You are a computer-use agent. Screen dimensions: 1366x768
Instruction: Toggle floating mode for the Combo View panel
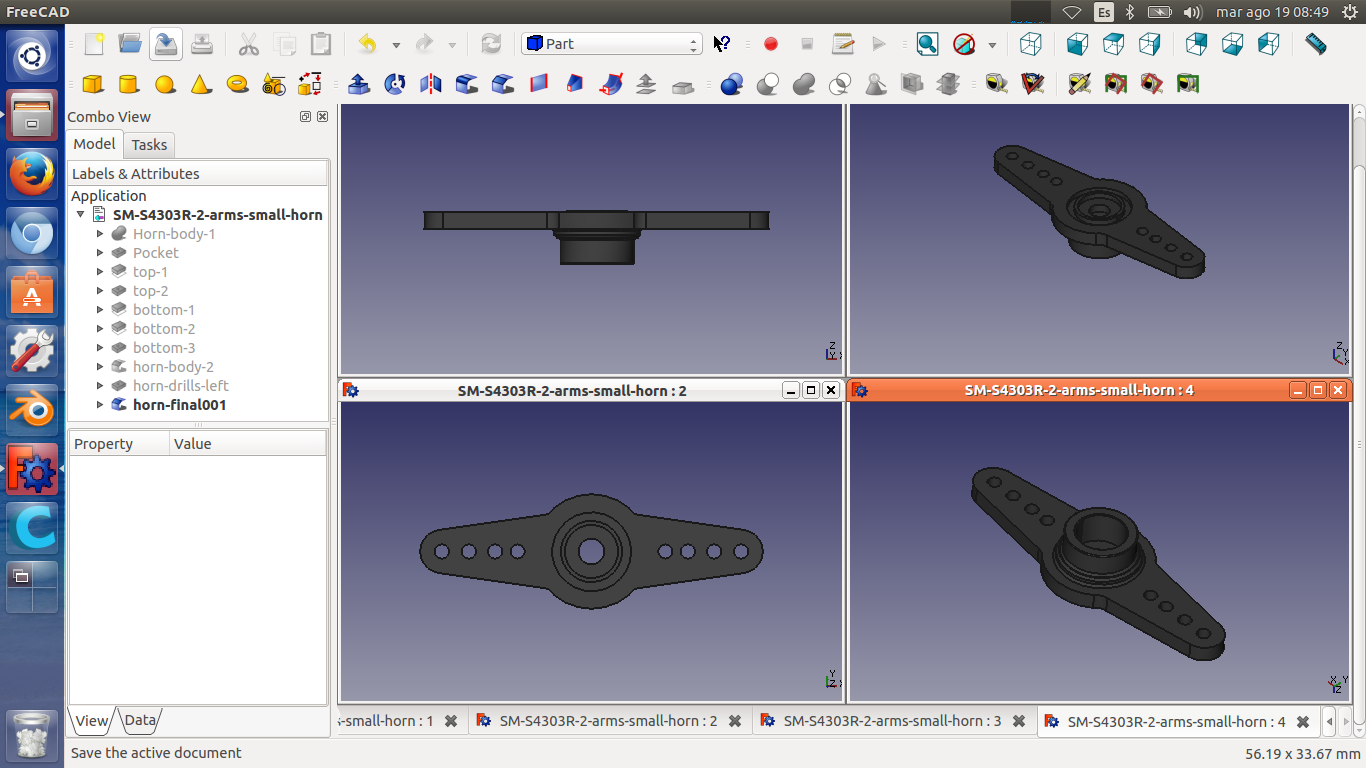click(305, 117)
